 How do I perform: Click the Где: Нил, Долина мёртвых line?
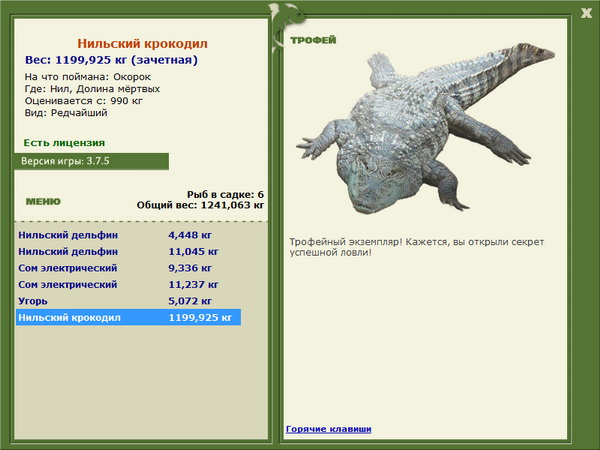coord(92,89)
